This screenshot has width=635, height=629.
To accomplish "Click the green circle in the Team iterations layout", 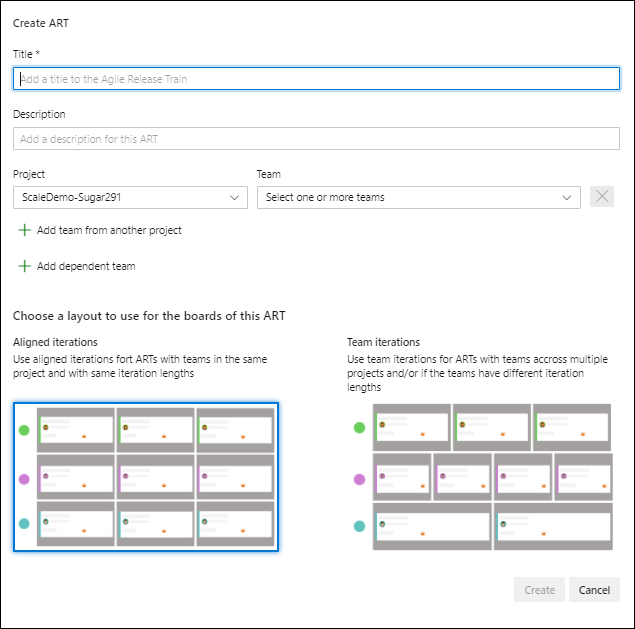I will coord(359,428).
